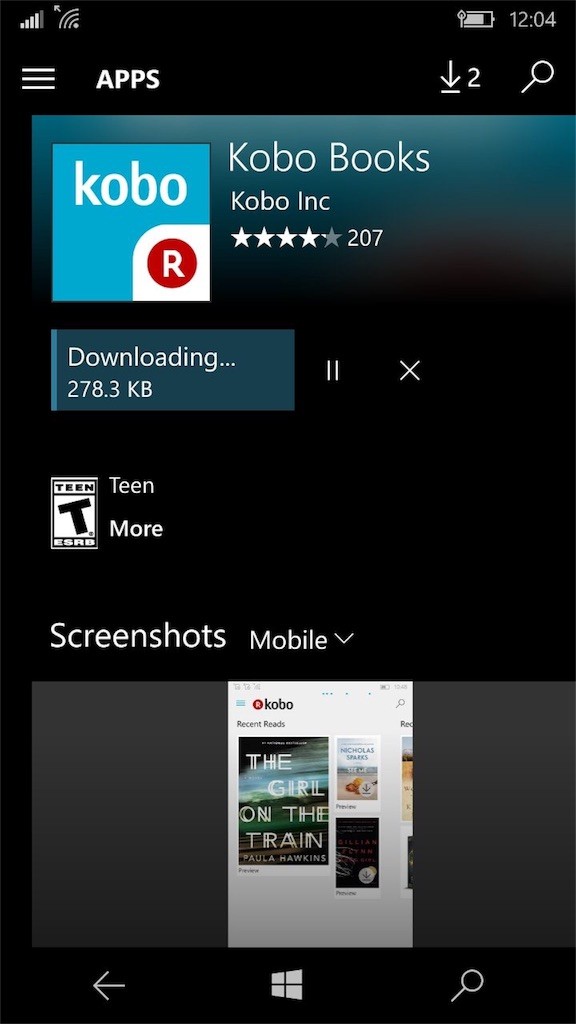Screen dimensions: 576x1024
Task: Tap the search magnifier in the store header
Action: [537, 78]
